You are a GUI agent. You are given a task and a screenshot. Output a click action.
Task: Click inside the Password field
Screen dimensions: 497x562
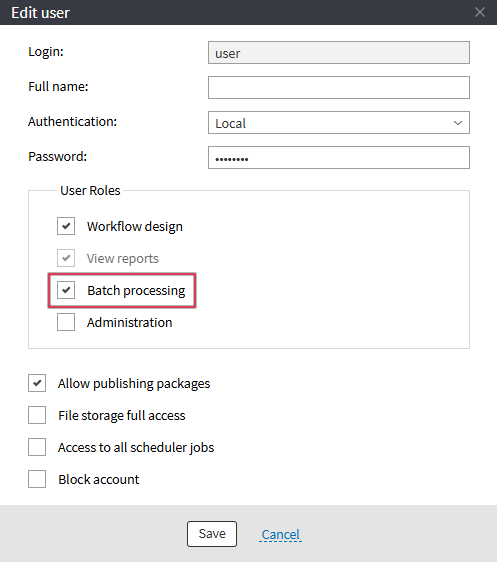click(x=339, y=157)
